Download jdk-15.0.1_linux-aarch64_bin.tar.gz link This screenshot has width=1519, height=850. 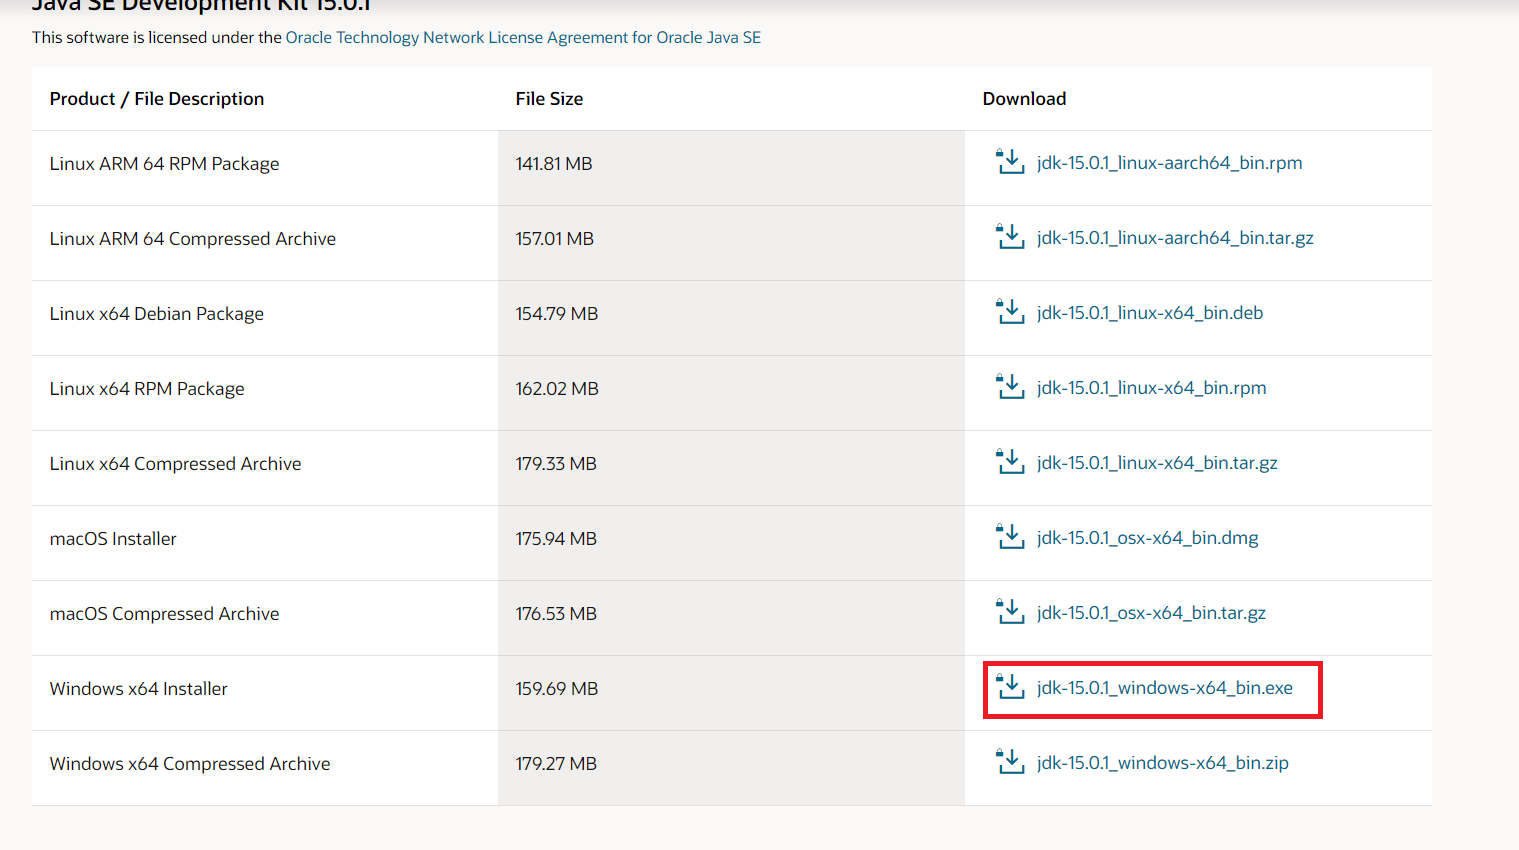click(x=1175, y=238)
